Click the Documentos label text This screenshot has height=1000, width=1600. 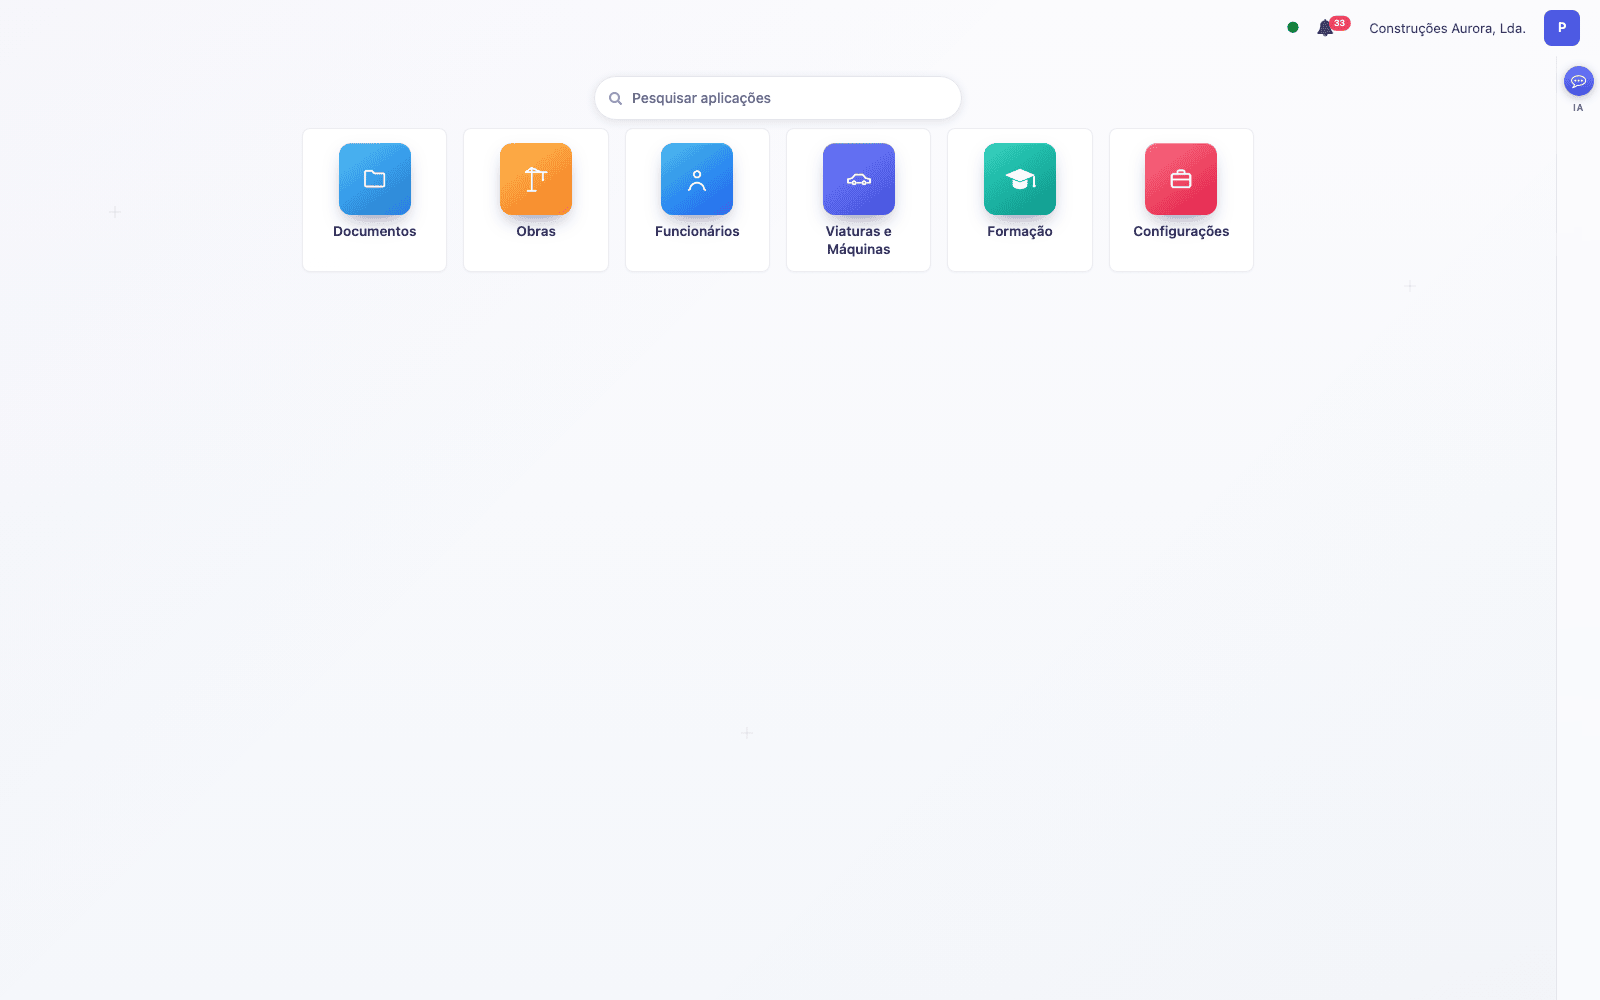[x=375, y=231]
